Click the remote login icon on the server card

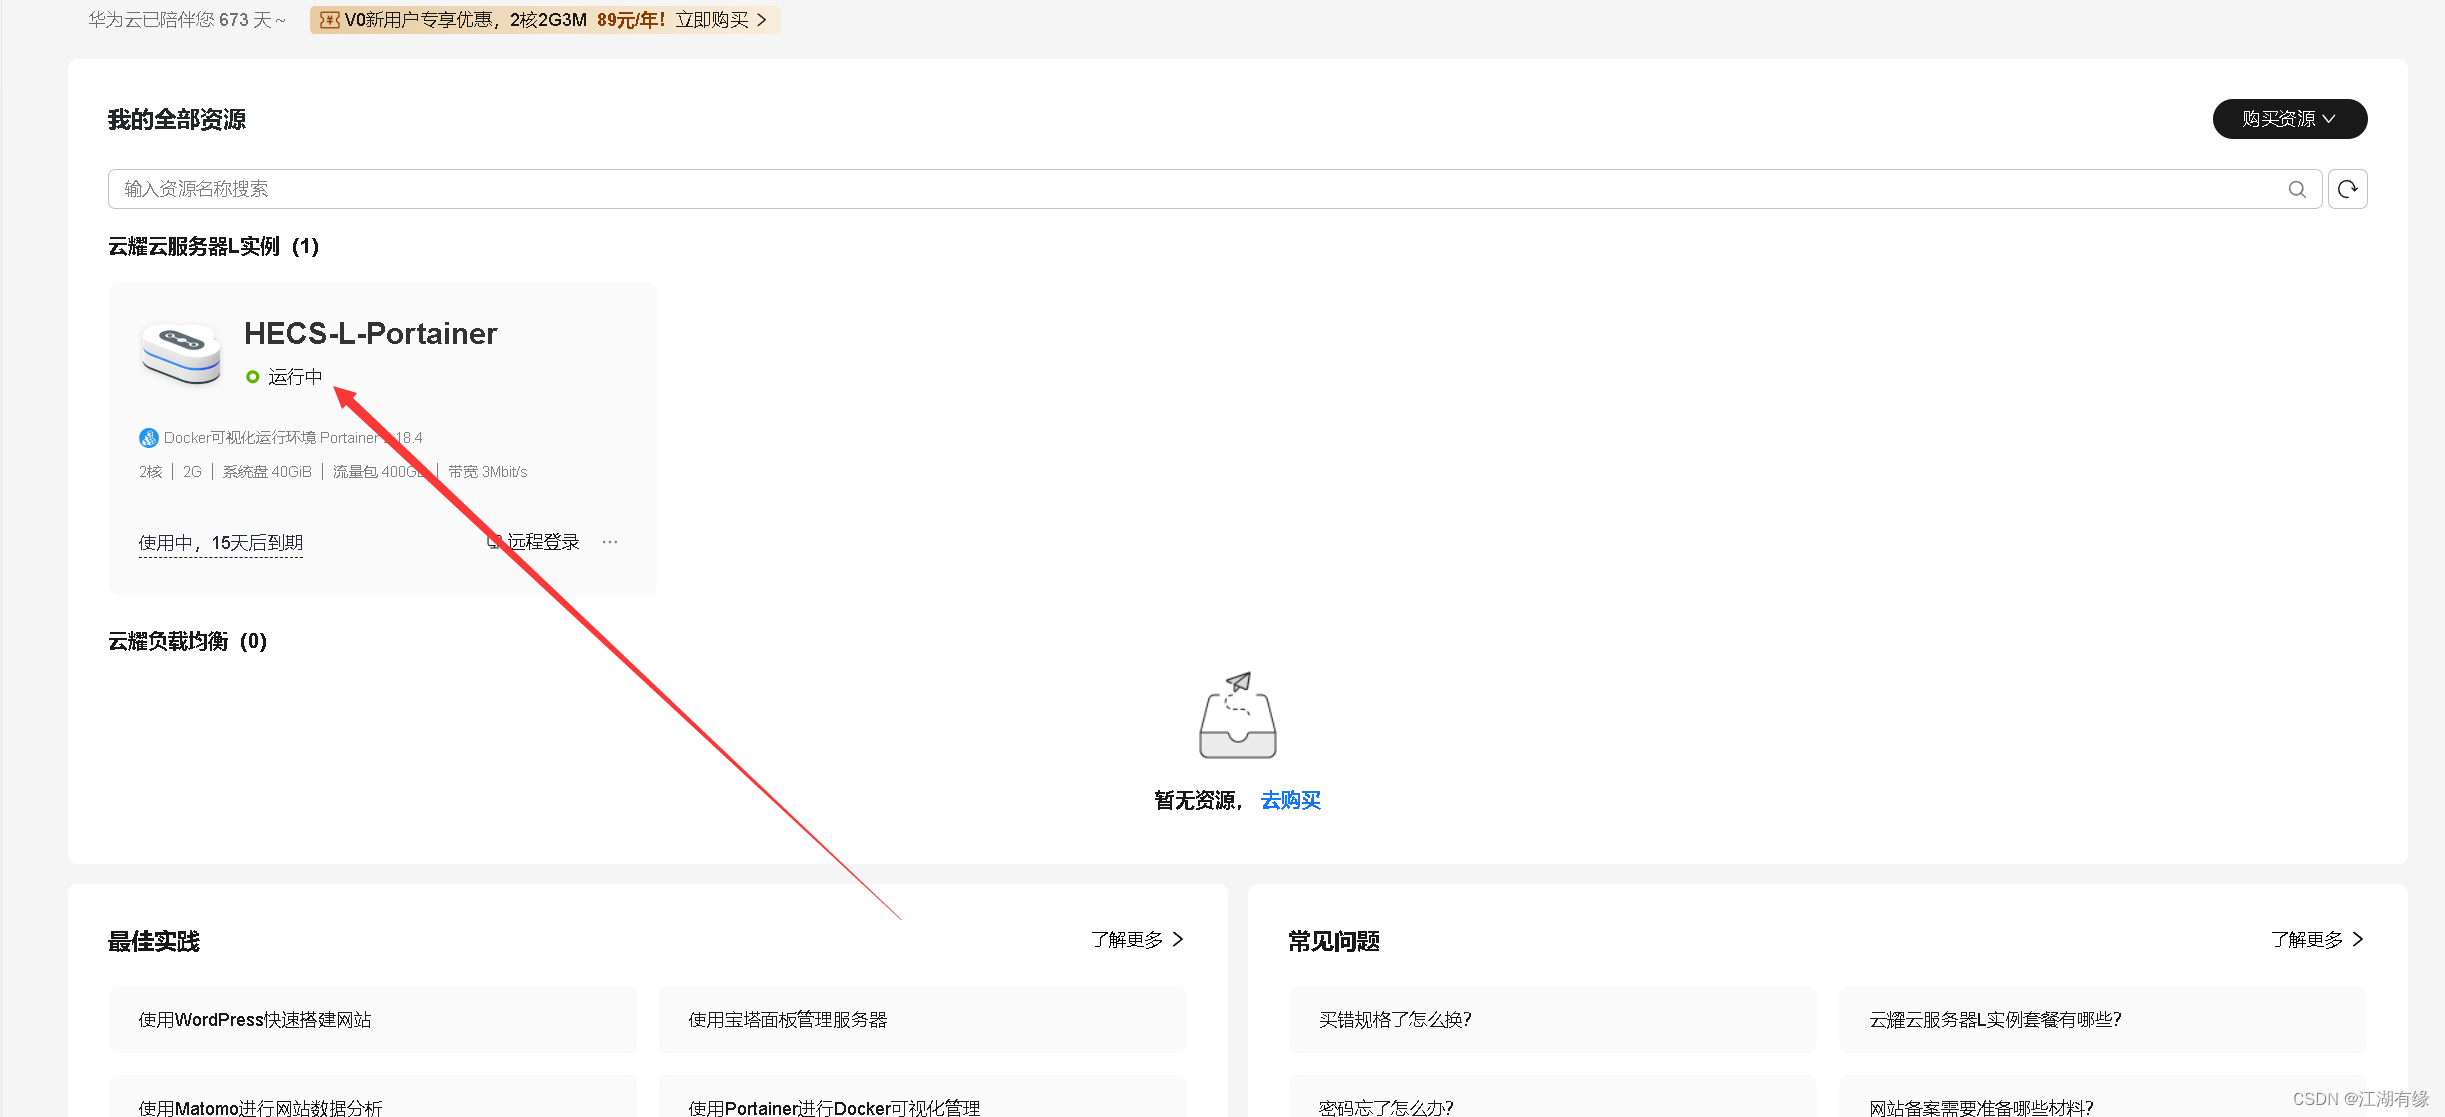tap(492, 541)
